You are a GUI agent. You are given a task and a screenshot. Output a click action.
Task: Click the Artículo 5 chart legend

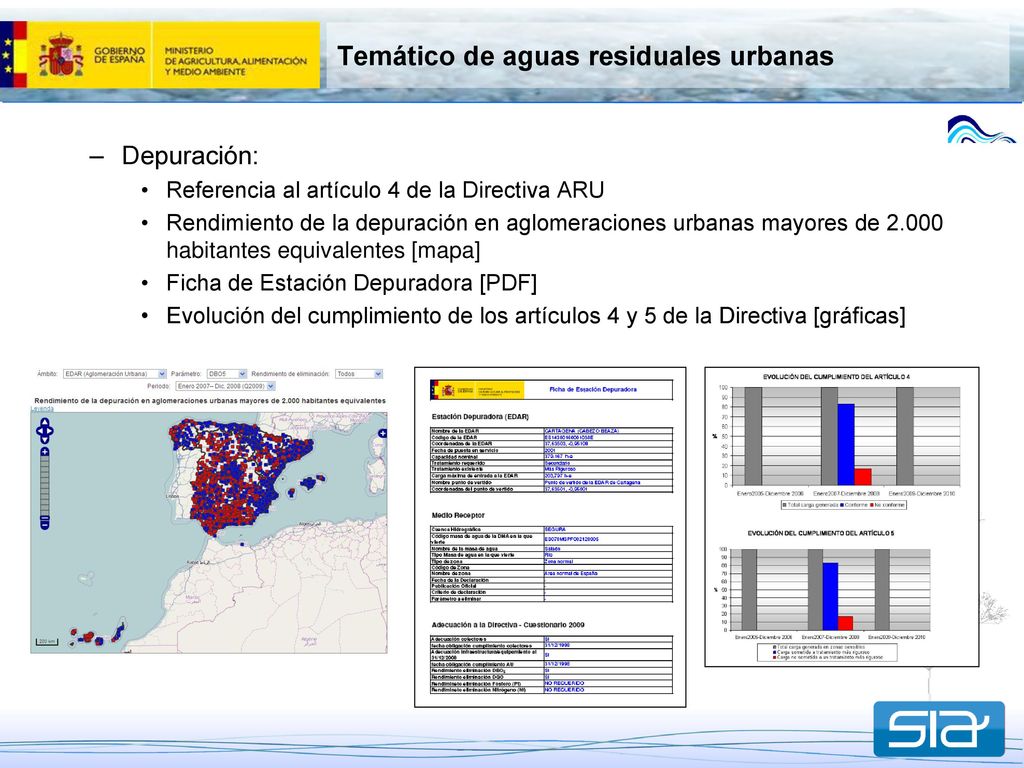click(x=827, y=652)
